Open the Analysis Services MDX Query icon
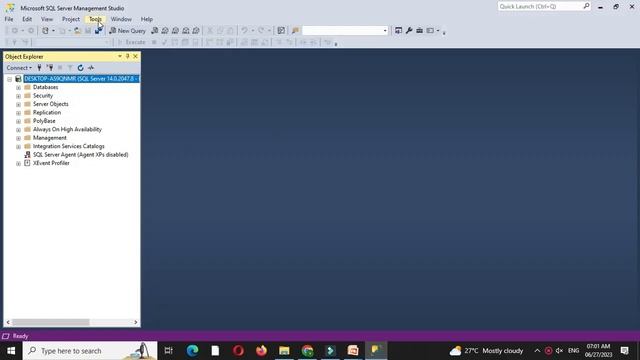This screenshot has height=360, width=640. pyautogui.click(x=165, y=31)
